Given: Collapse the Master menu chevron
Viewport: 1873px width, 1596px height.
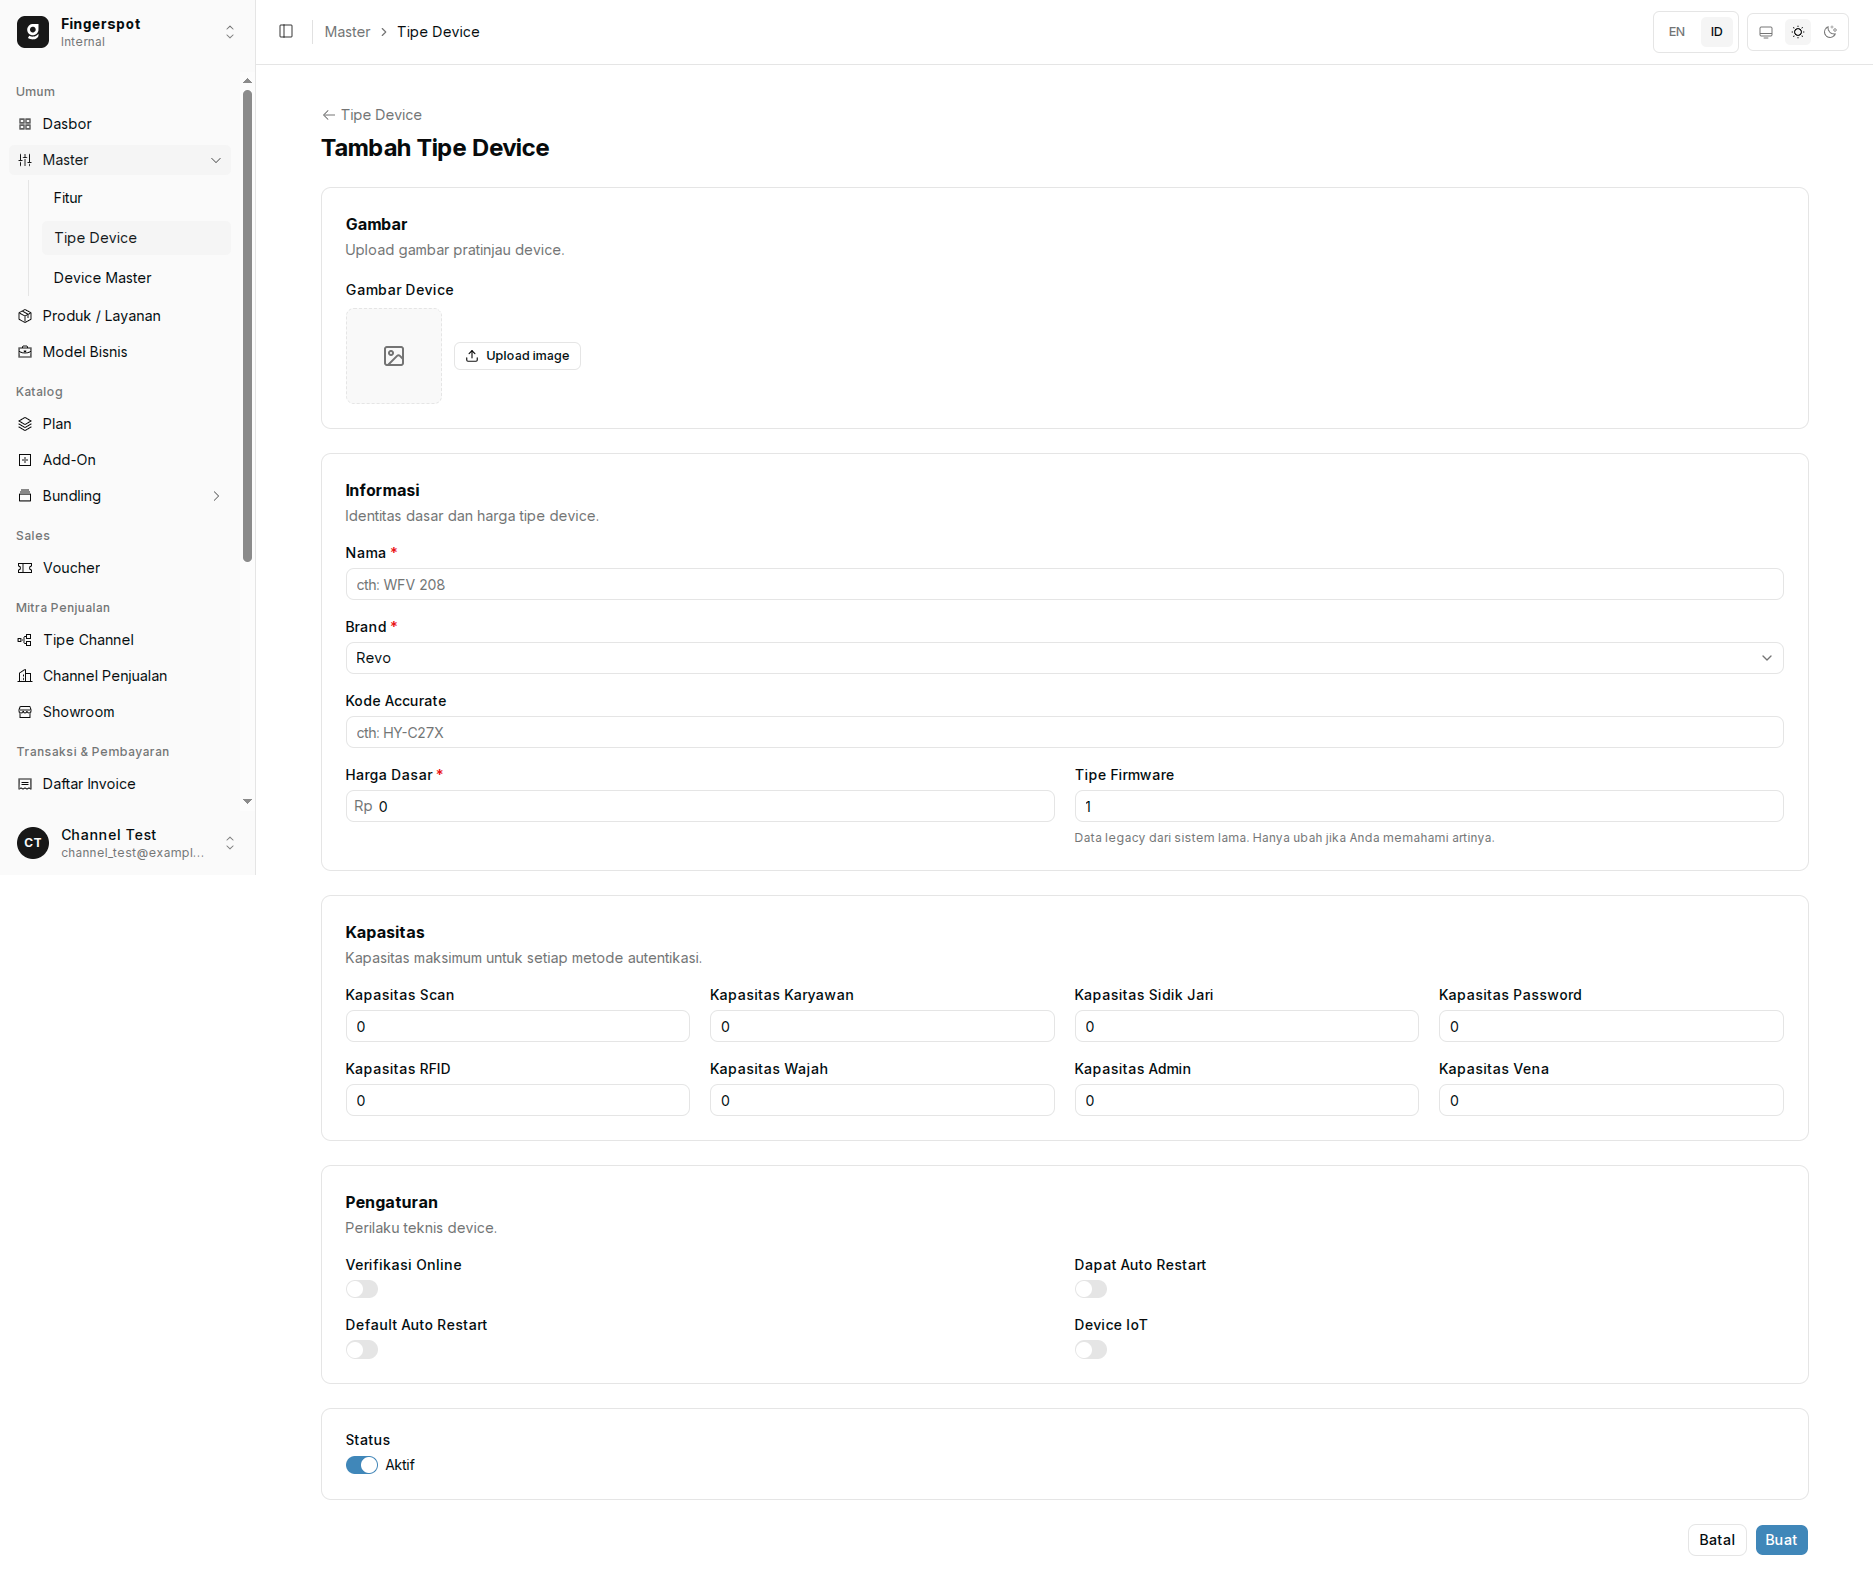Looking at the screenshot, I should pos(216,160).
